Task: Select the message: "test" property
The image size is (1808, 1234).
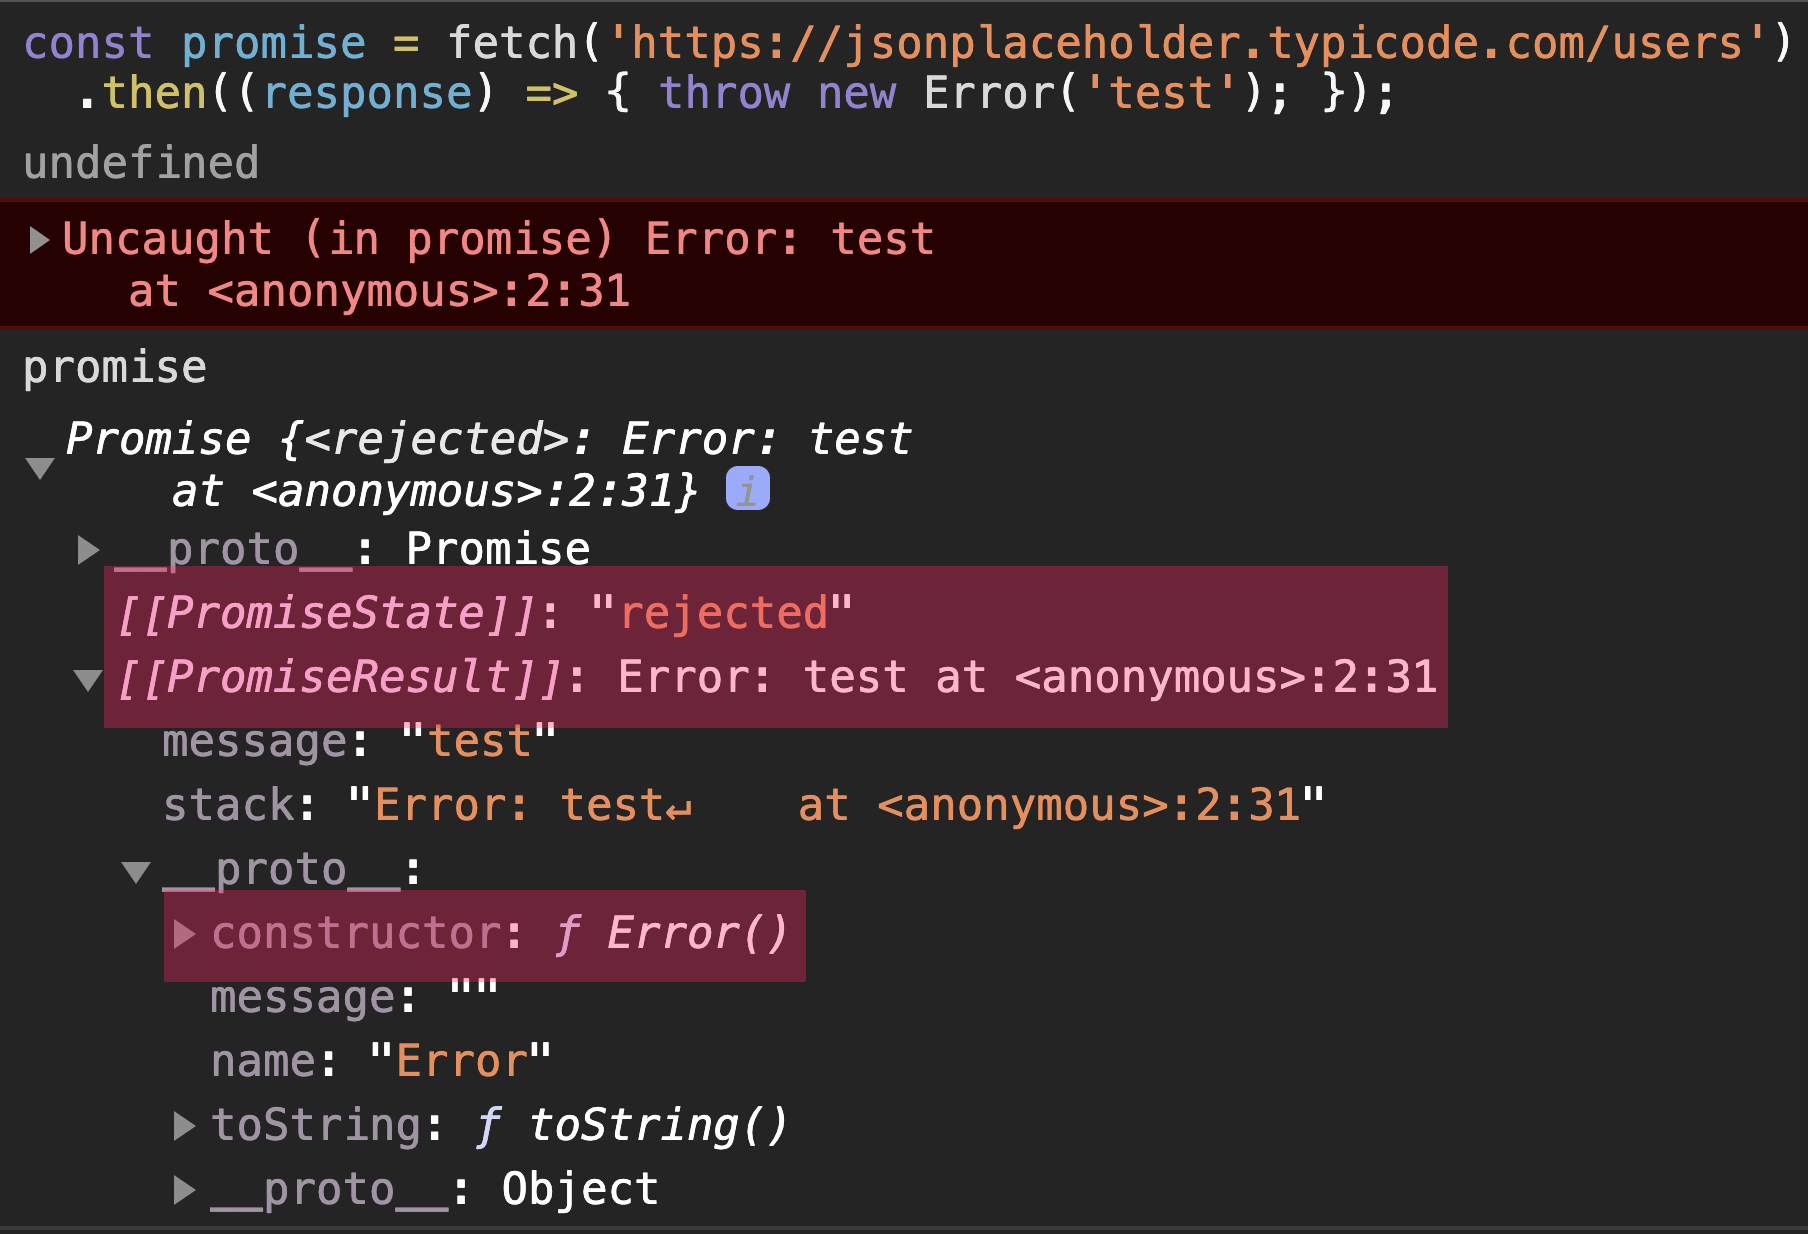Action: click(359, 742)
